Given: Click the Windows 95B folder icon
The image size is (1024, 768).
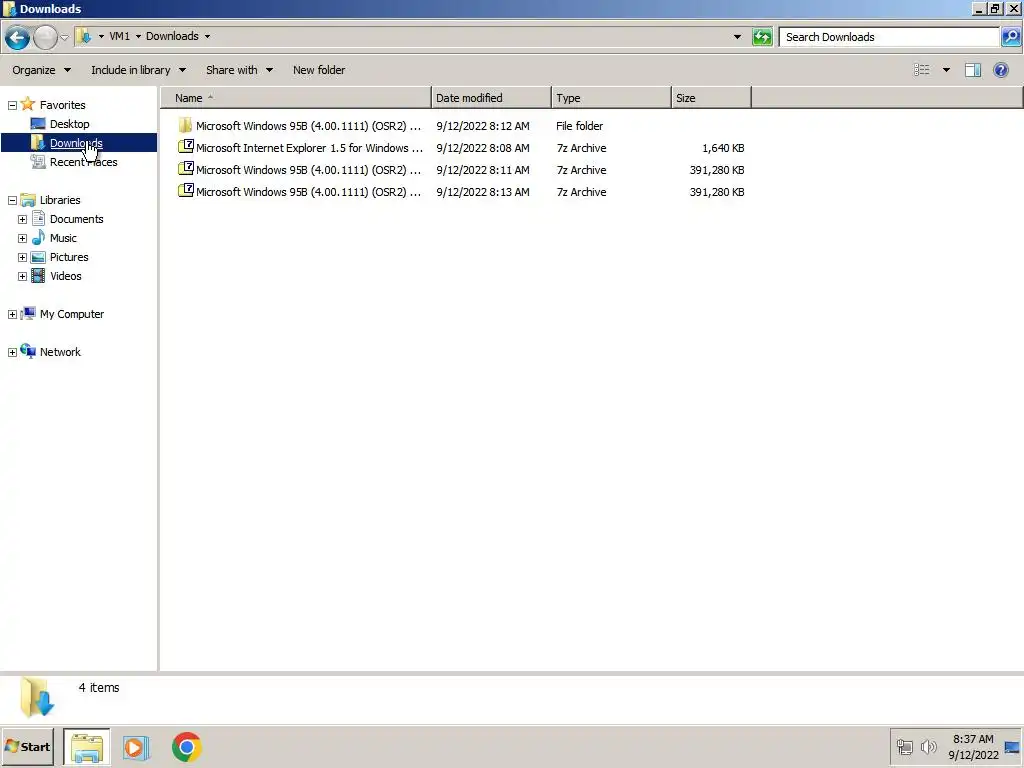Looking at the screenshot, I should pos(185,125).
